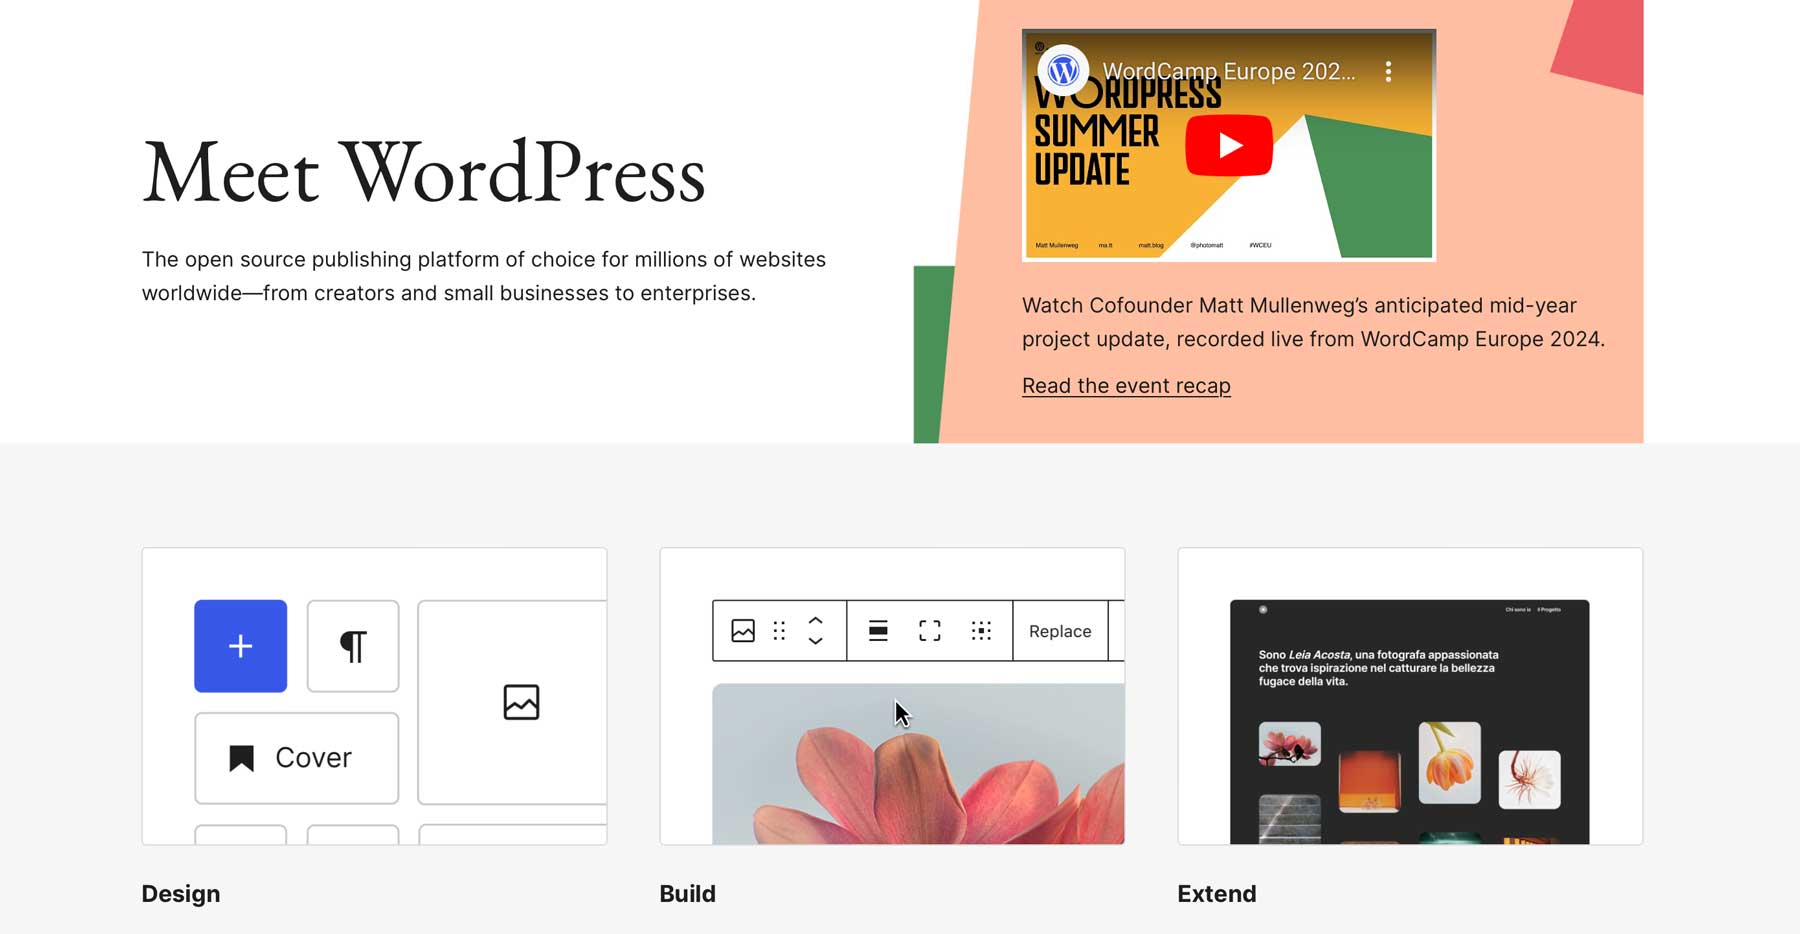This screenshot has width=1800, height=934.
Task: Open the video's three-dot options menu
Action: [x=1388, y=71]
